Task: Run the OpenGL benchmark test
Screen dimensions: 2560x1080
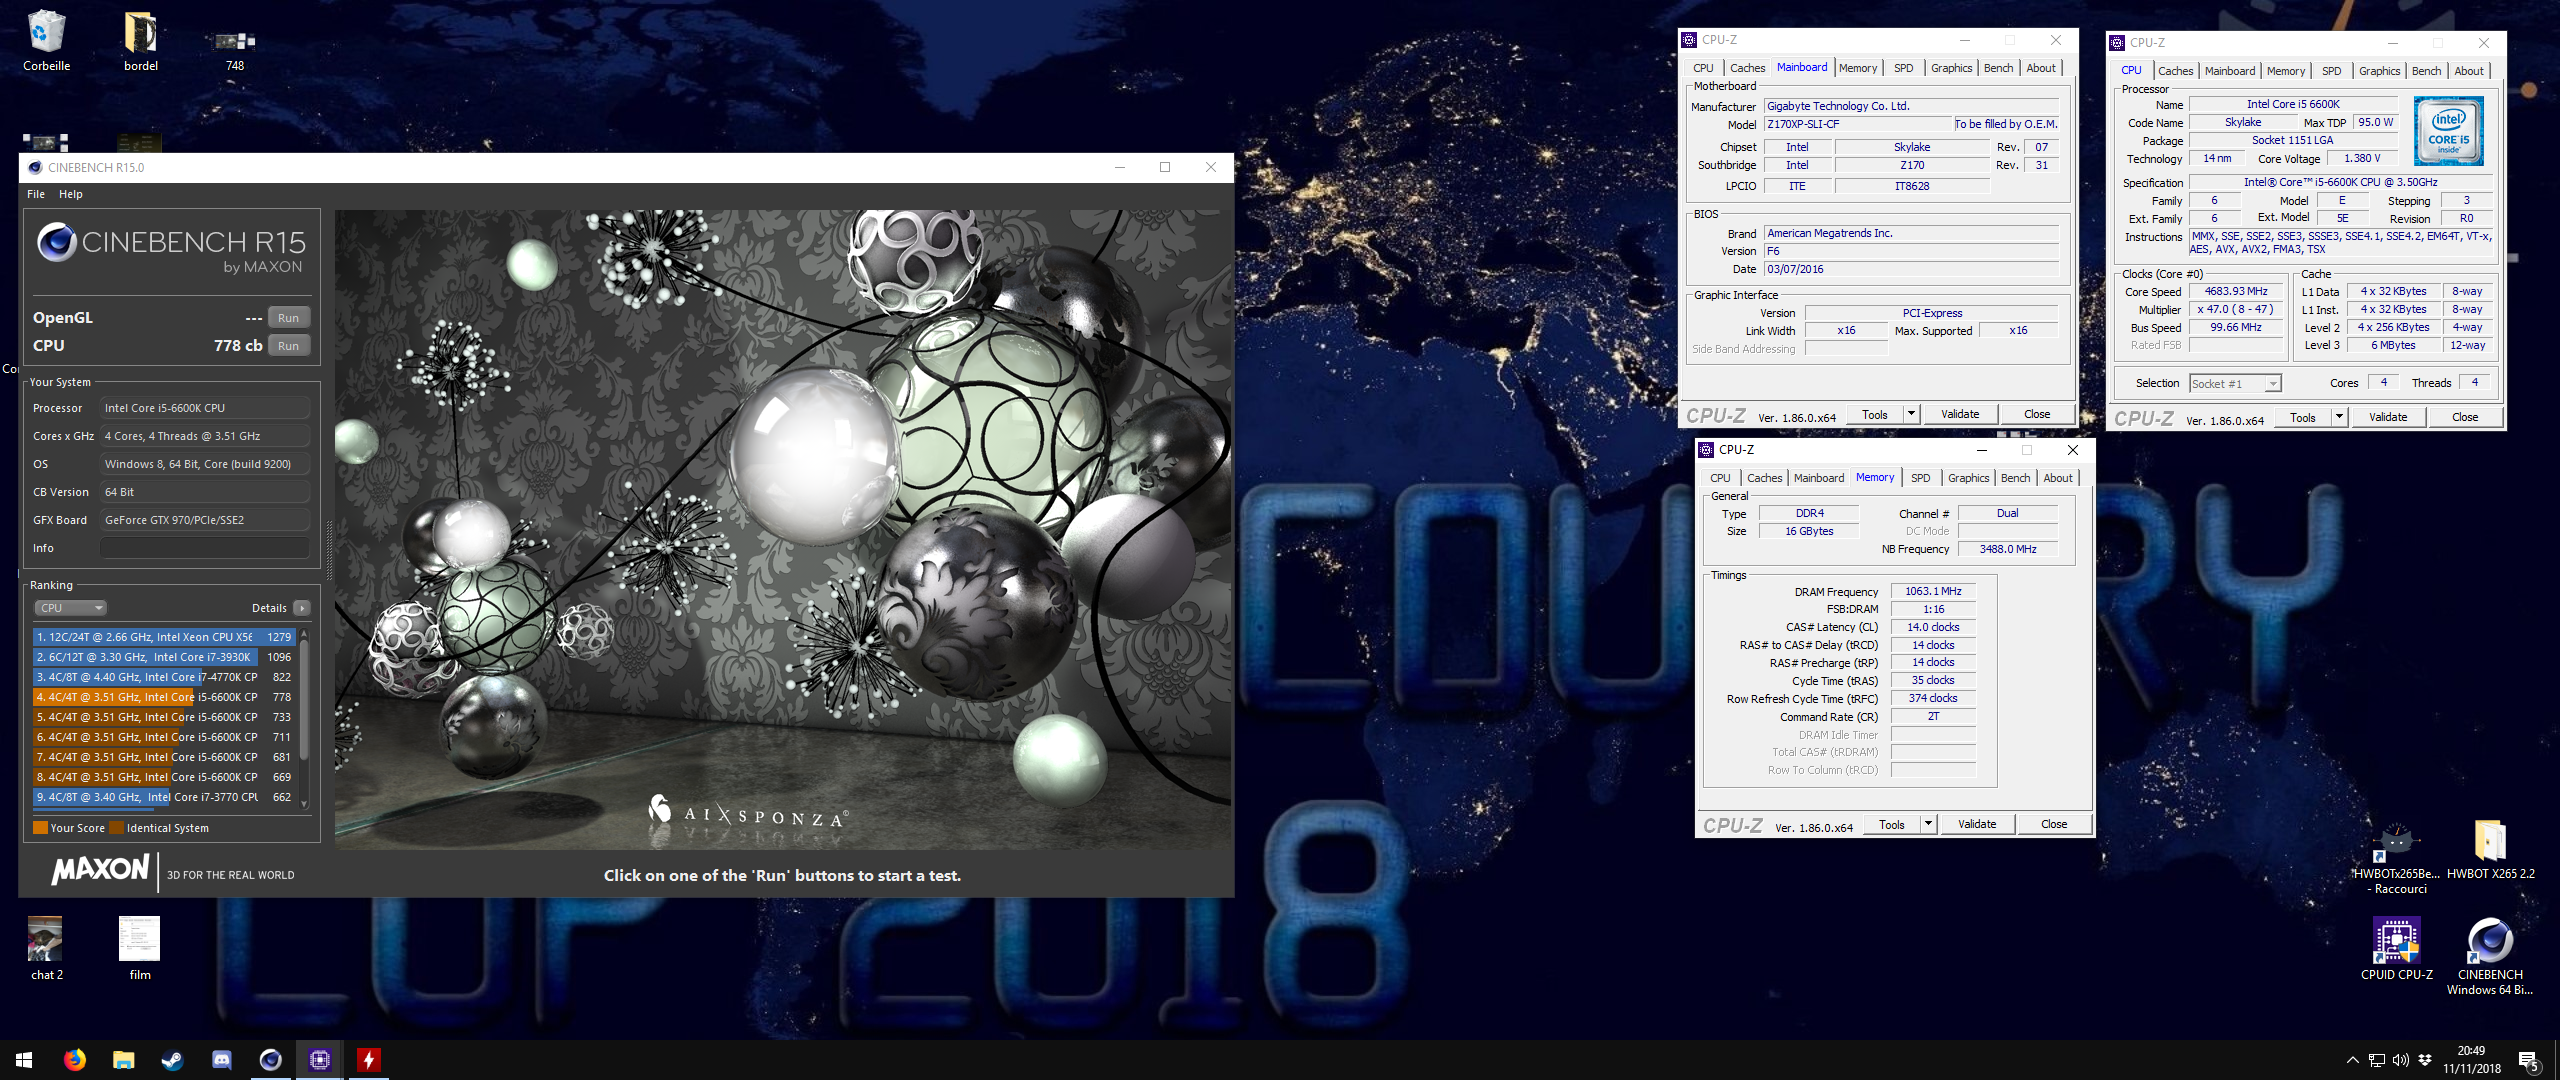Action: pyautogui.click(x=288, y=318)
